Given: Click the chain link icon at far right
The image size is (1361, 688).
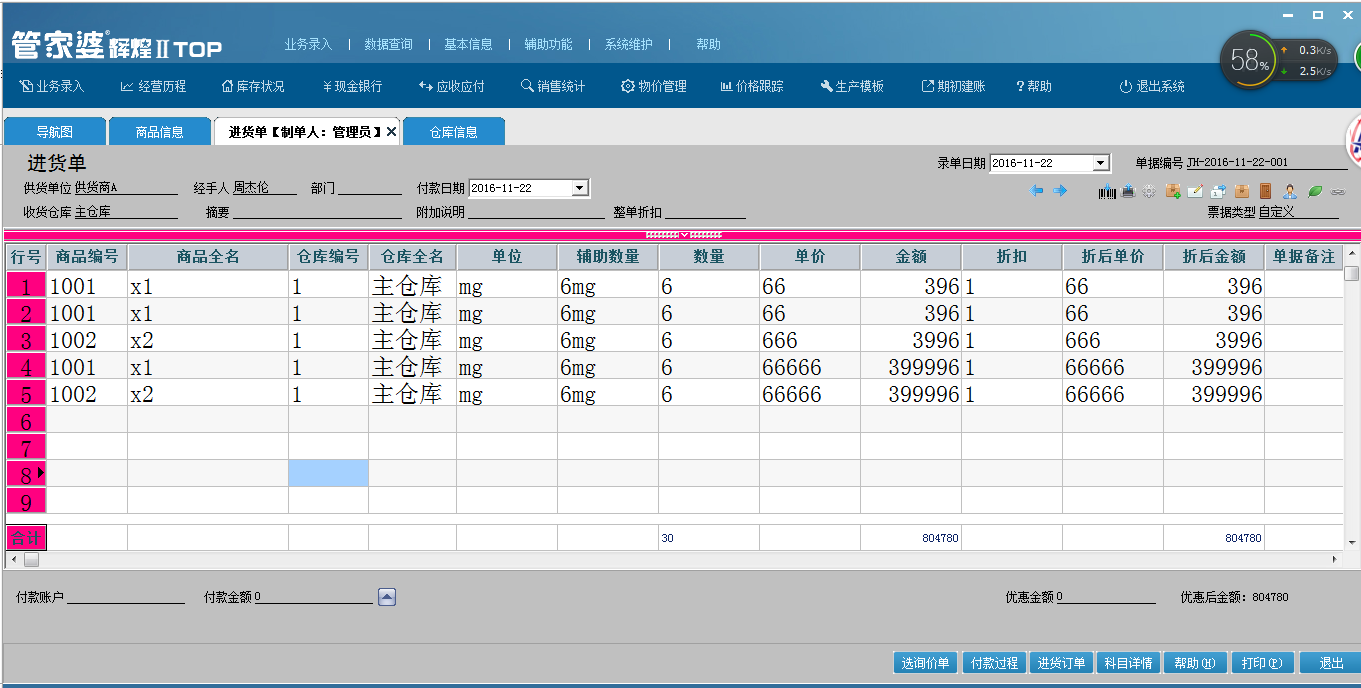Looking at the screenshot, I should pyautogui.click(x=1337, y=191).
